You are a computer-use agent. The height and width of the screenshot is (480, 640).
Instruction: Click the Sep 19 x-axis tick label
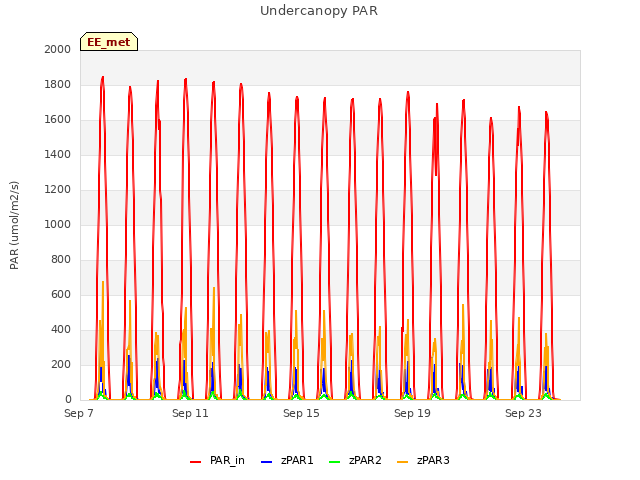click(412, 413)
